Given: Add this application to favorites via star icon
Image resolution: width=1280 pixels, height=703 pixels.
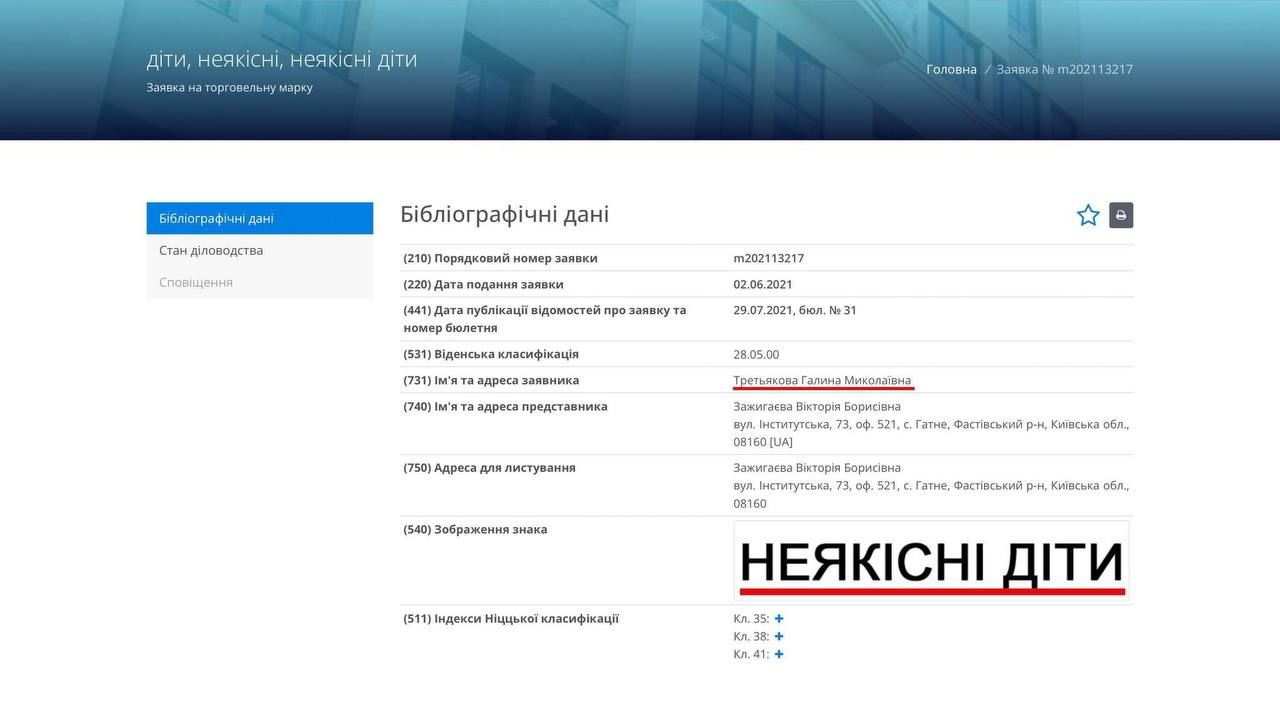Looking at the screenshot, I should pos(1088,214).
